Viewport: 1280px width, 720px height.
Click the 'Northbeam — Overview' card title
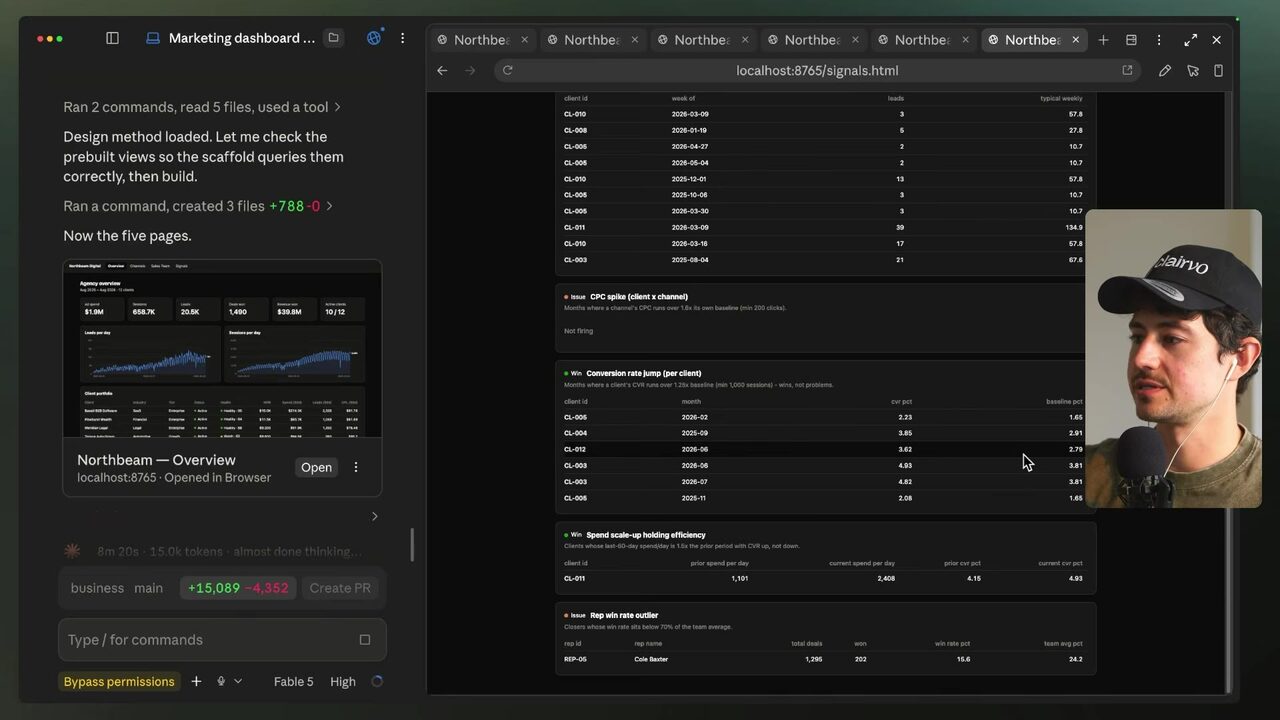(156, 460)
